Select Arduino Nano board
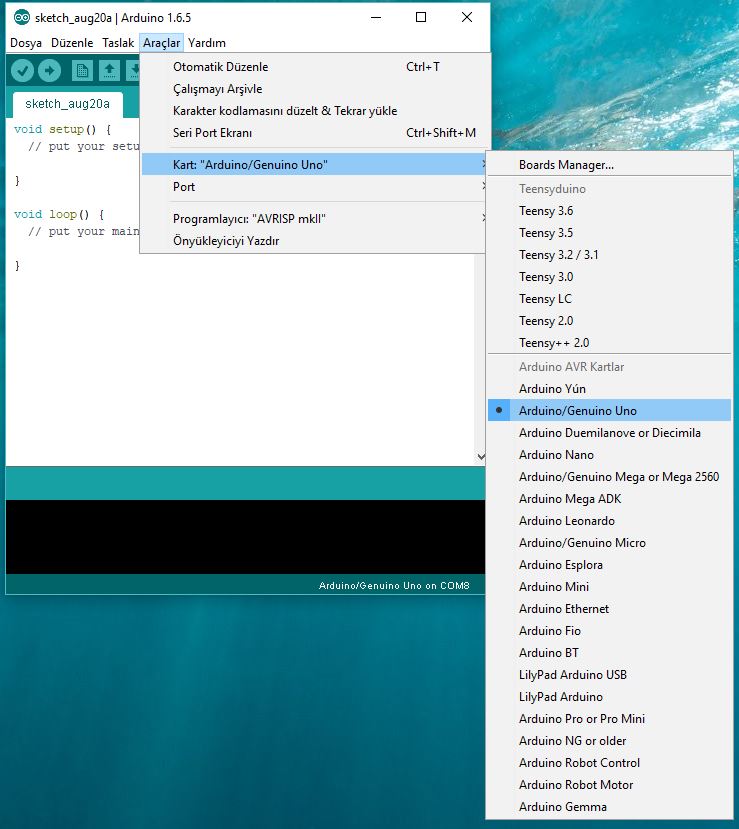 pos(609,455)
